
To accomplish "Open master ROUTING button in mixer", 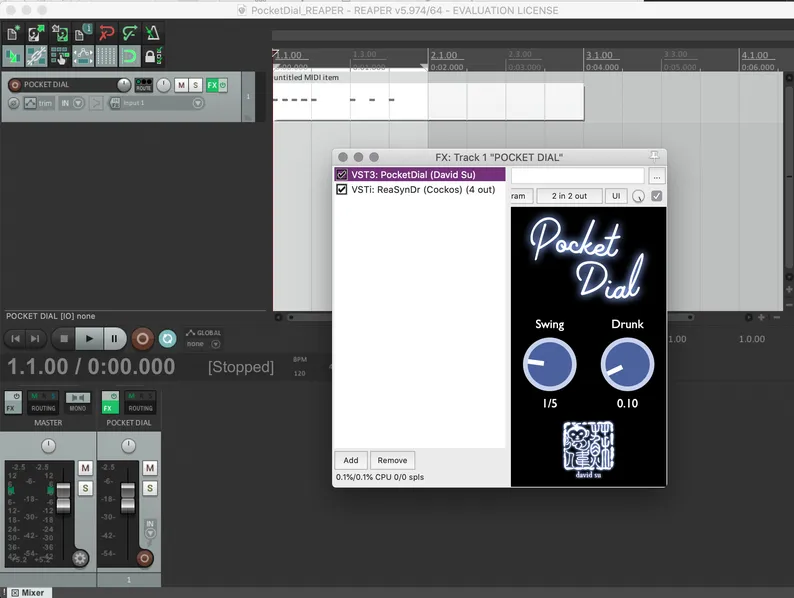I will [x=43, y=403].
